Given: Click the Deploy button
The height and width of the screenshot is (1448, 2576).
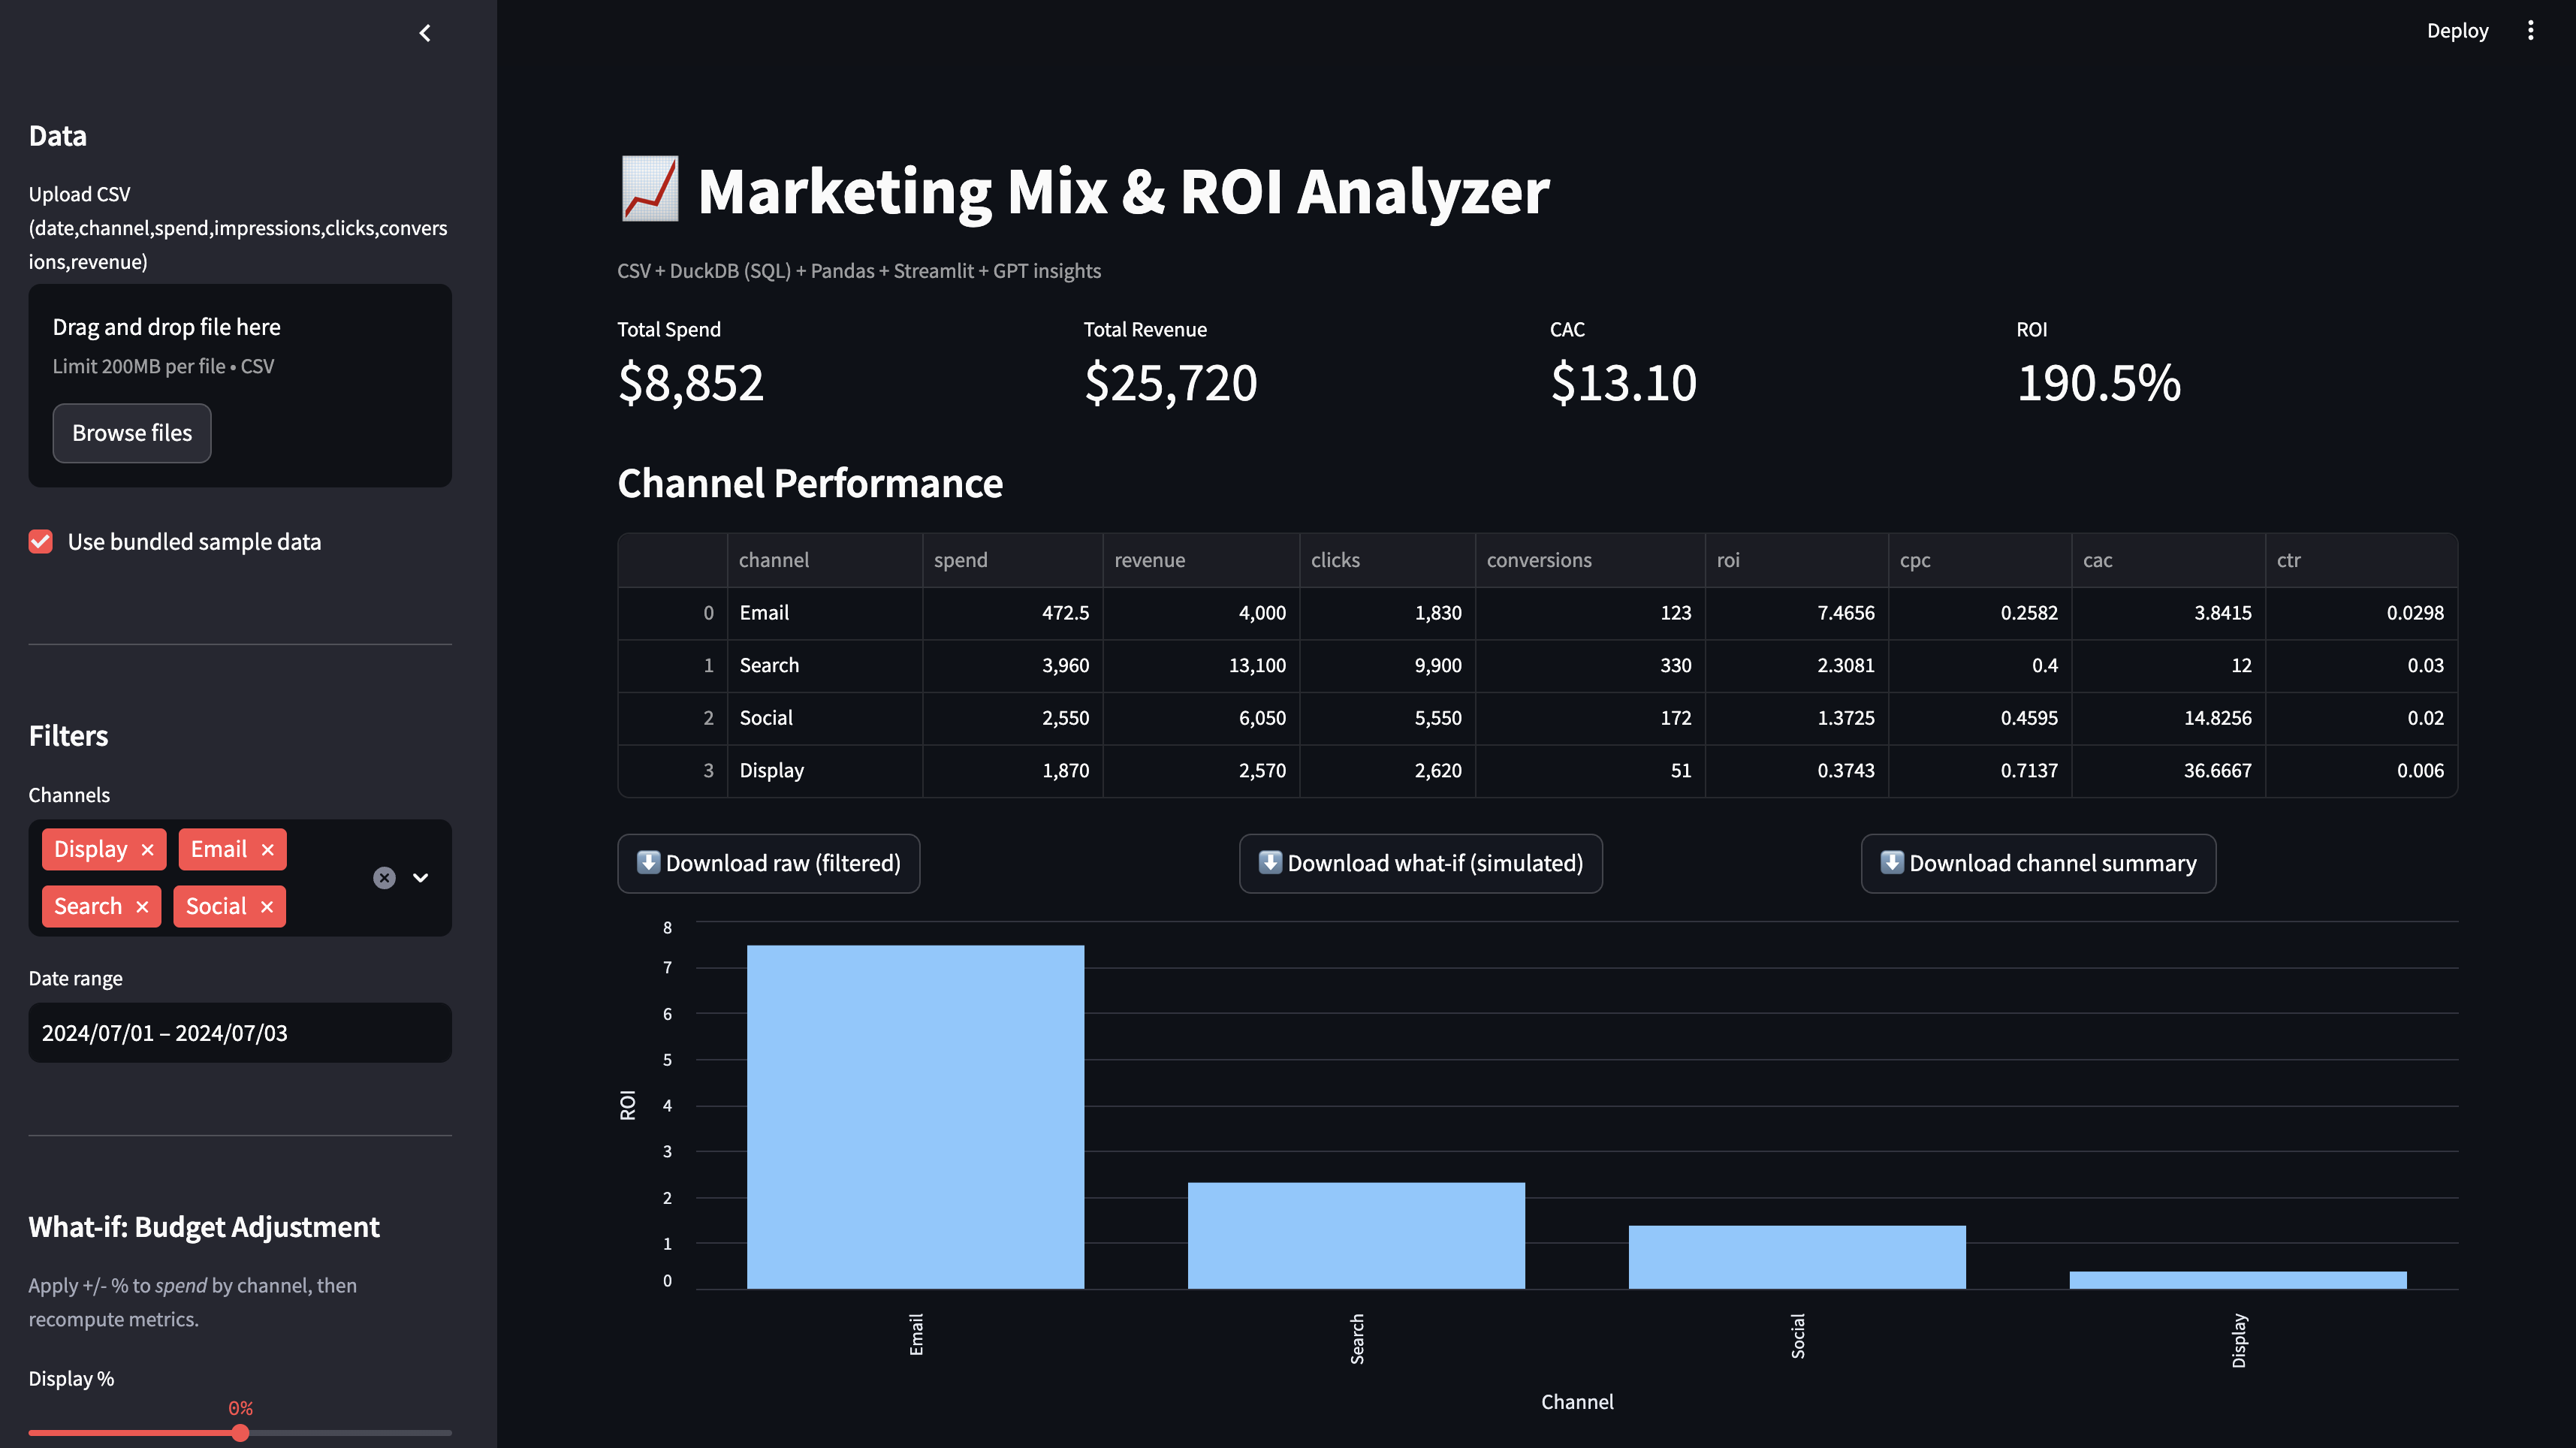Looking at the screenshot, I should coord(2457,30).
